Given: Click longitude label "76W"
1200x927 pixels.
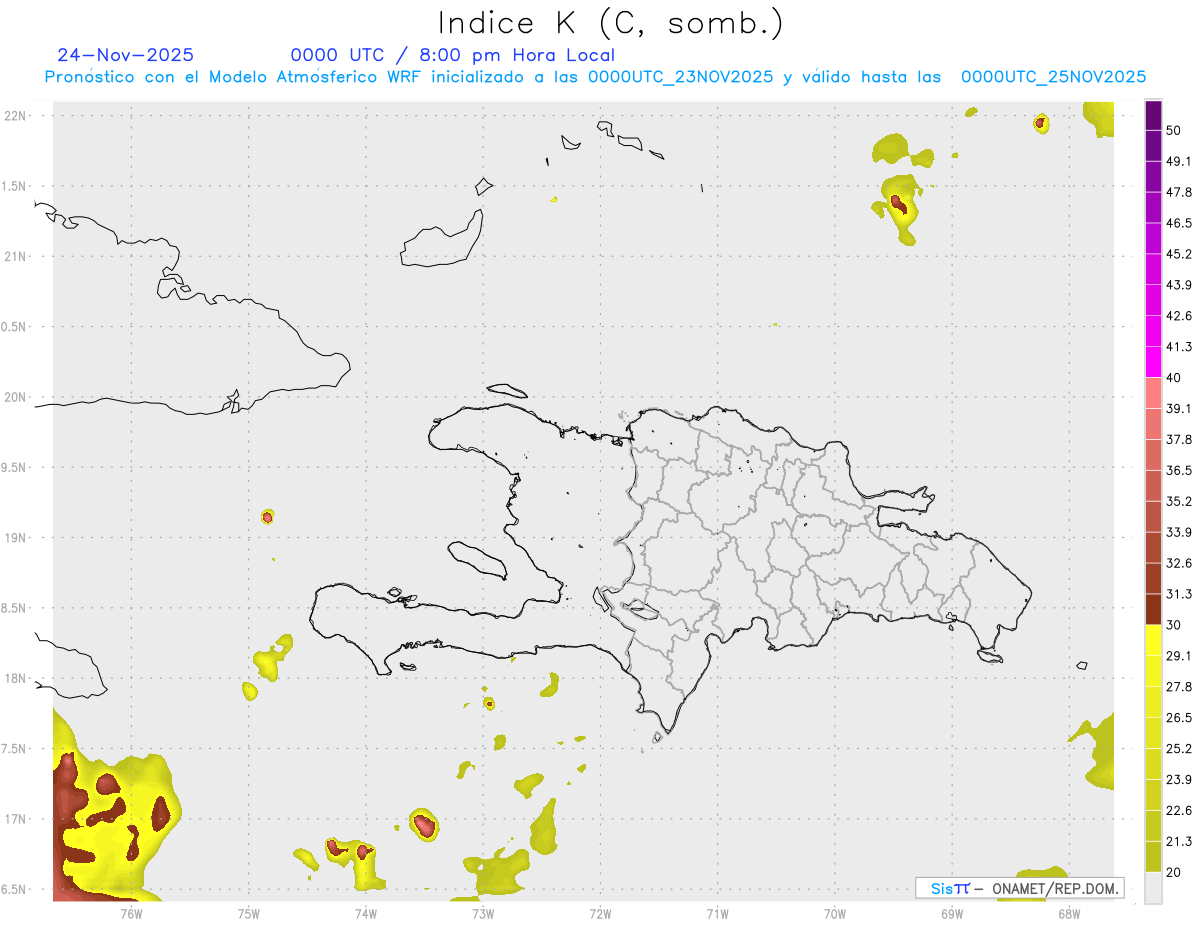Looking at the screenshot, I should click(x=131, y=913).
